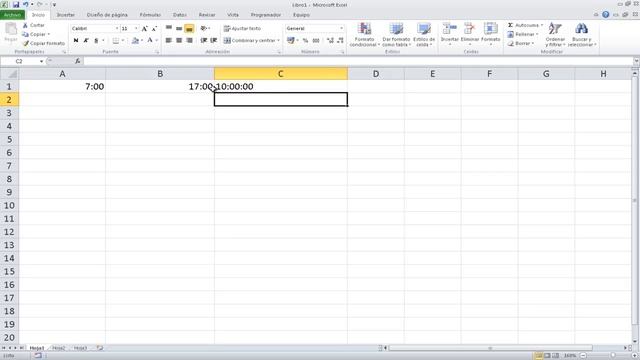Image resolution: width=640 pixels, height=360 pixels.
Task: Toggle italic formatting (K)
Action: (86, 40)
